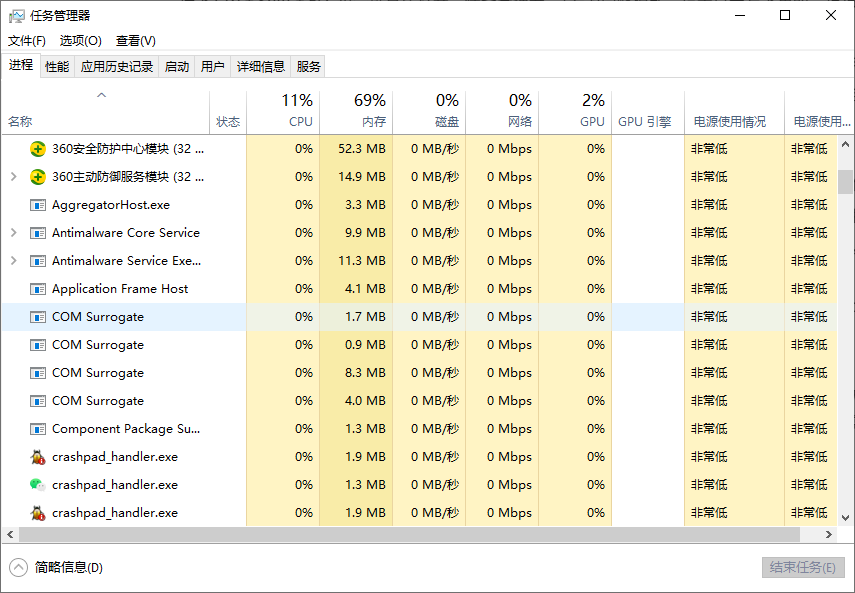Click the 52.3 MB memory cell
Screen dimensions: 855x593
(356, 149)
